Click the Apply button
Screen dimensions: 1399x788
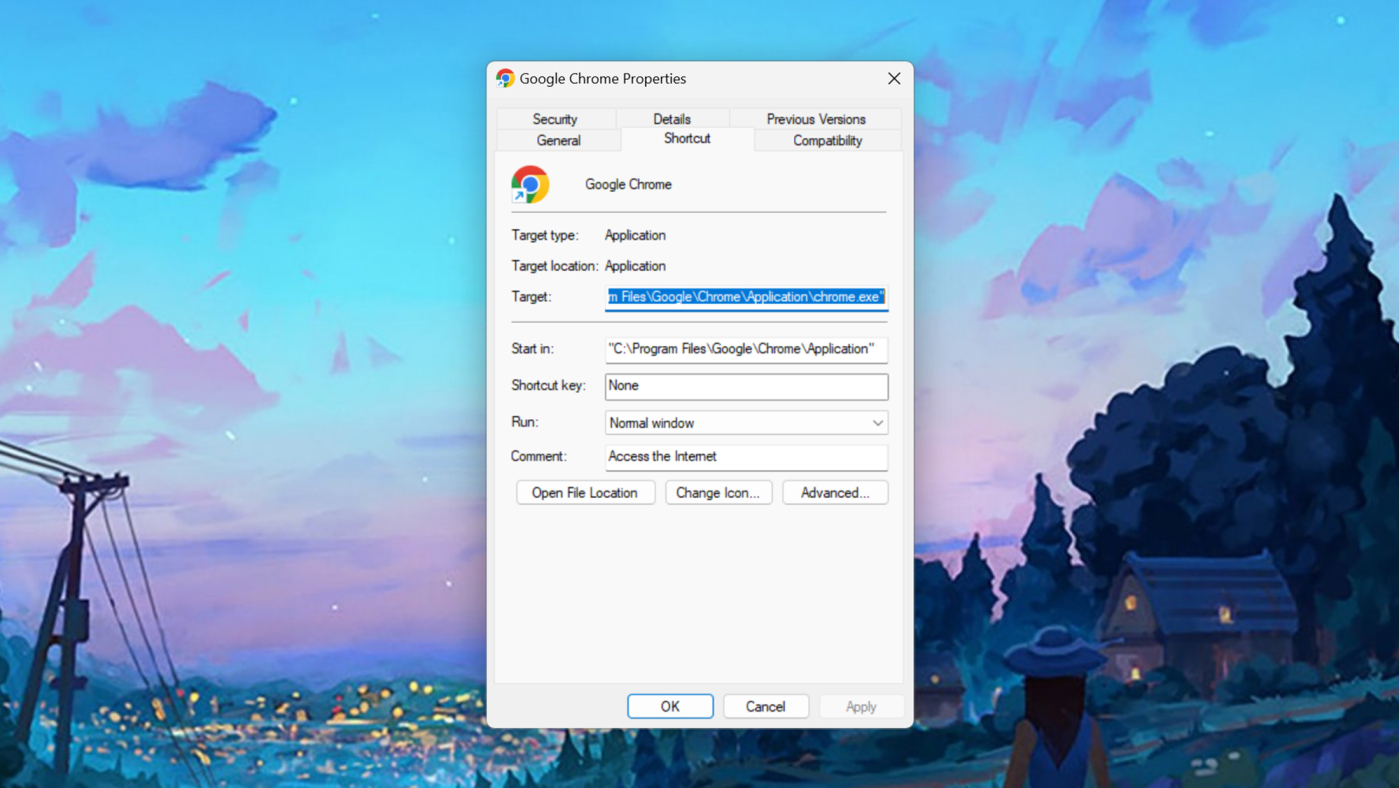[861, 706]
